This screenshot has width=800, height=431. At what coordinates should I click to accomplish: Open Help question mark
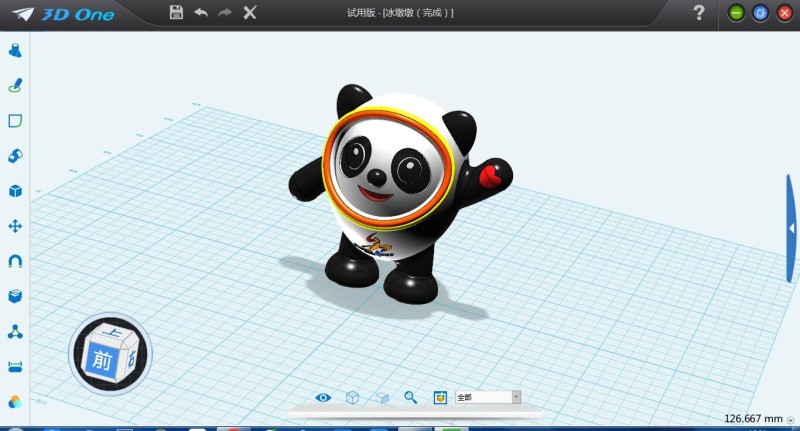tap(698, 12)
